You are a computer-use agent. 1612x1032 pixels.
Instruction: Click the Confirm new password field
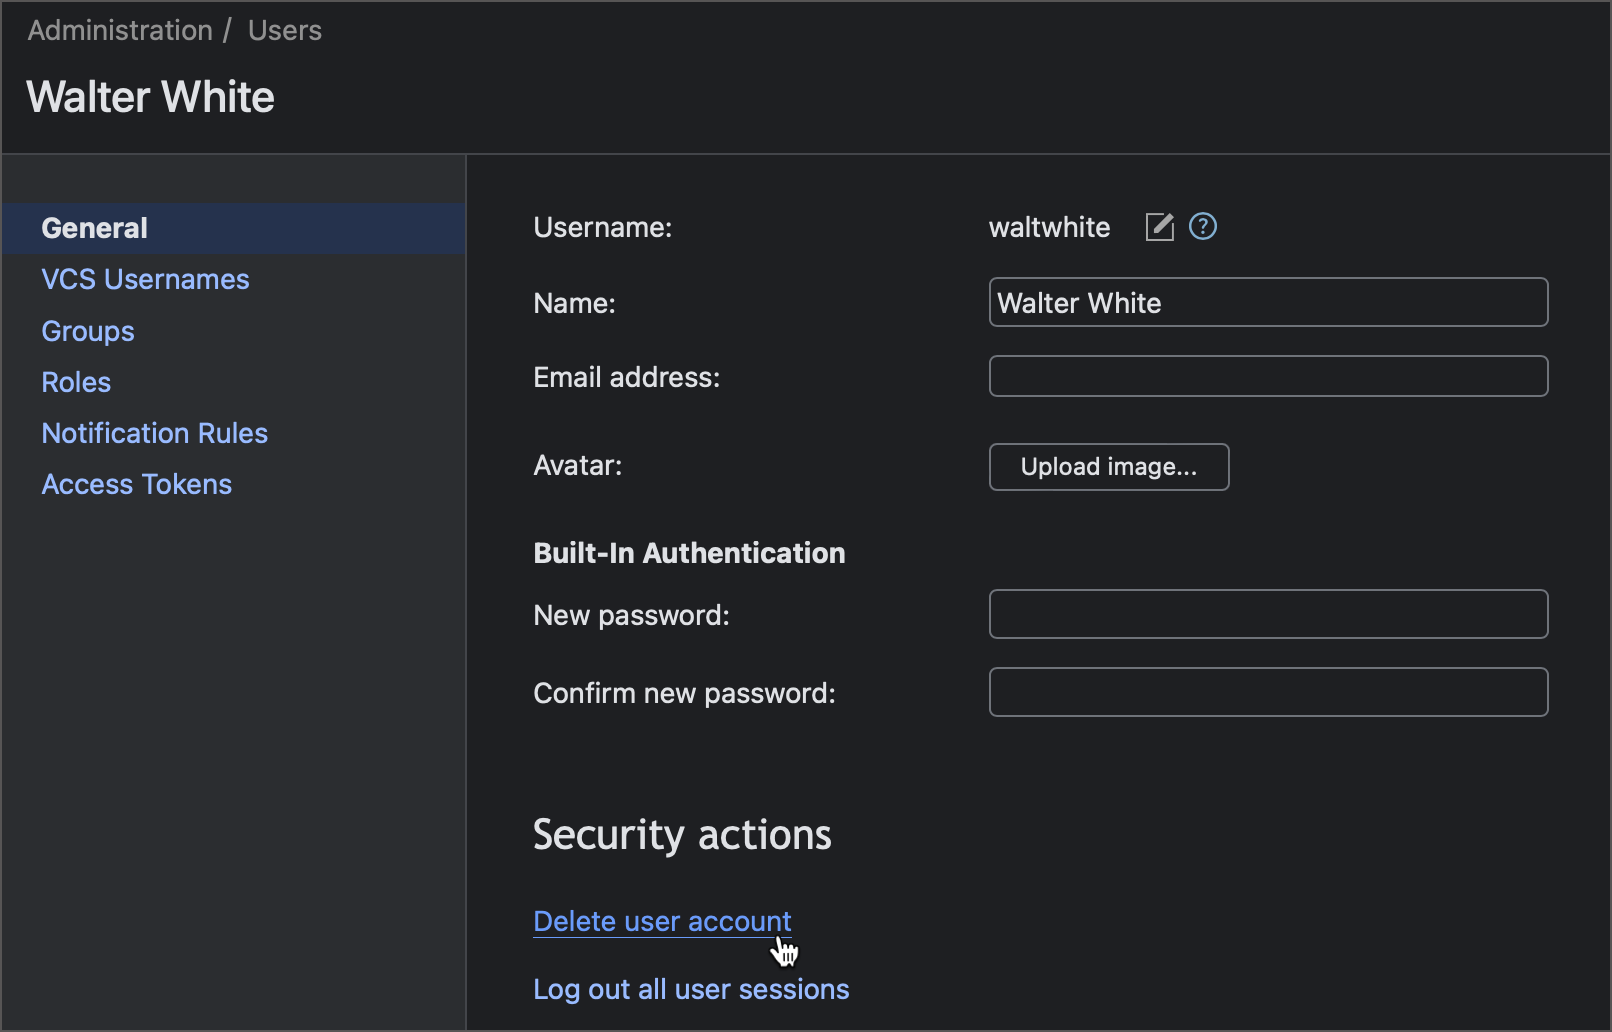1267,692
